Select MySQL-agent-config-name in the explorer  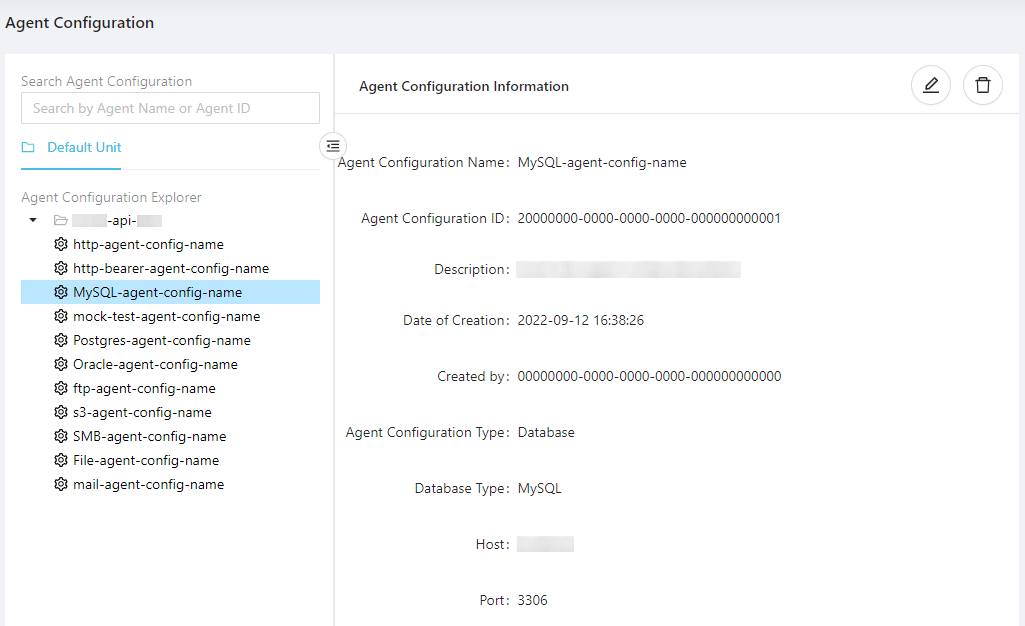pyautogui.click(x=157, y=292)
